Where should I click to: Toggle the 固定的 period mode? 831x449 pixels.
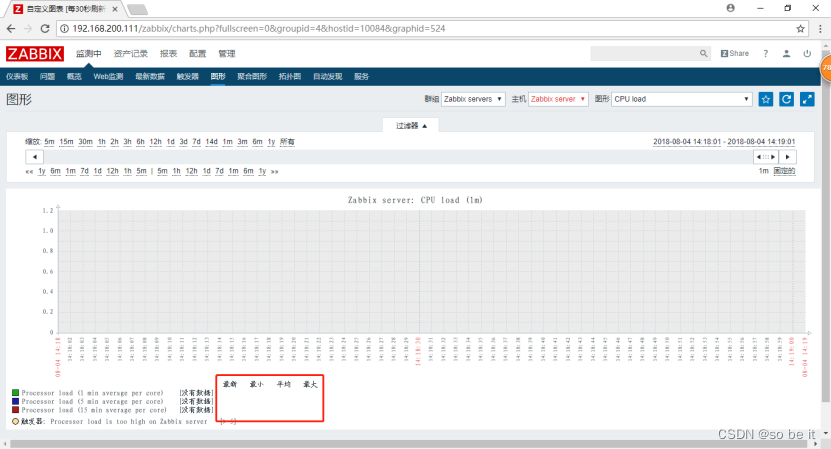[784, 171]
